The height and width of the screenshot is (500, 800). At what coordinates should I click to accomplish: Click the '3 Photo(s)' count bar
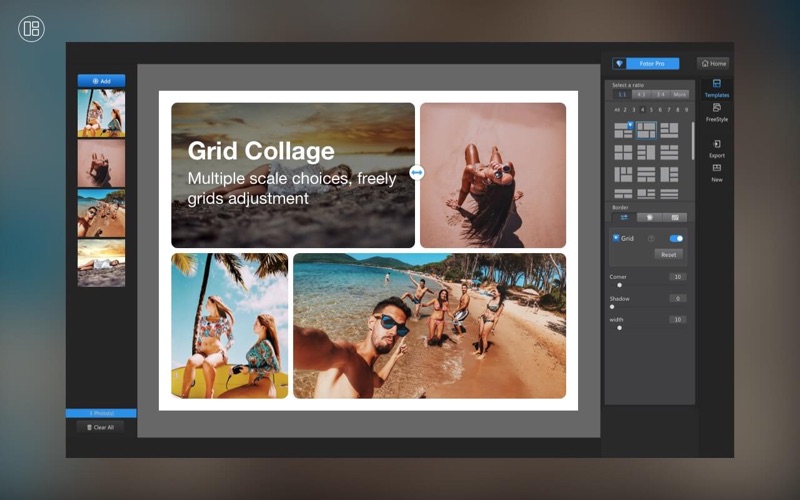point(101,413)
